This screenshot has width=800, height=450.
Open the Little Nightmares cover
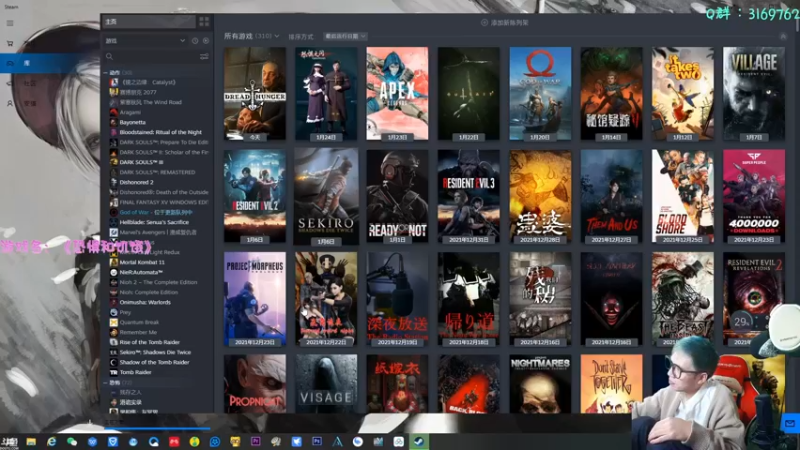coord(540,384)
